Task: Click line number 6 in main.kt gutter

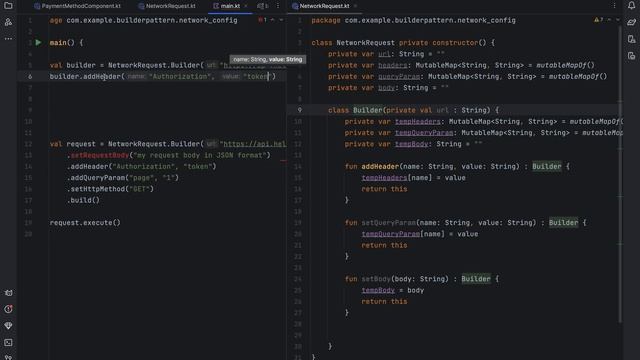Action: (30, 77)
